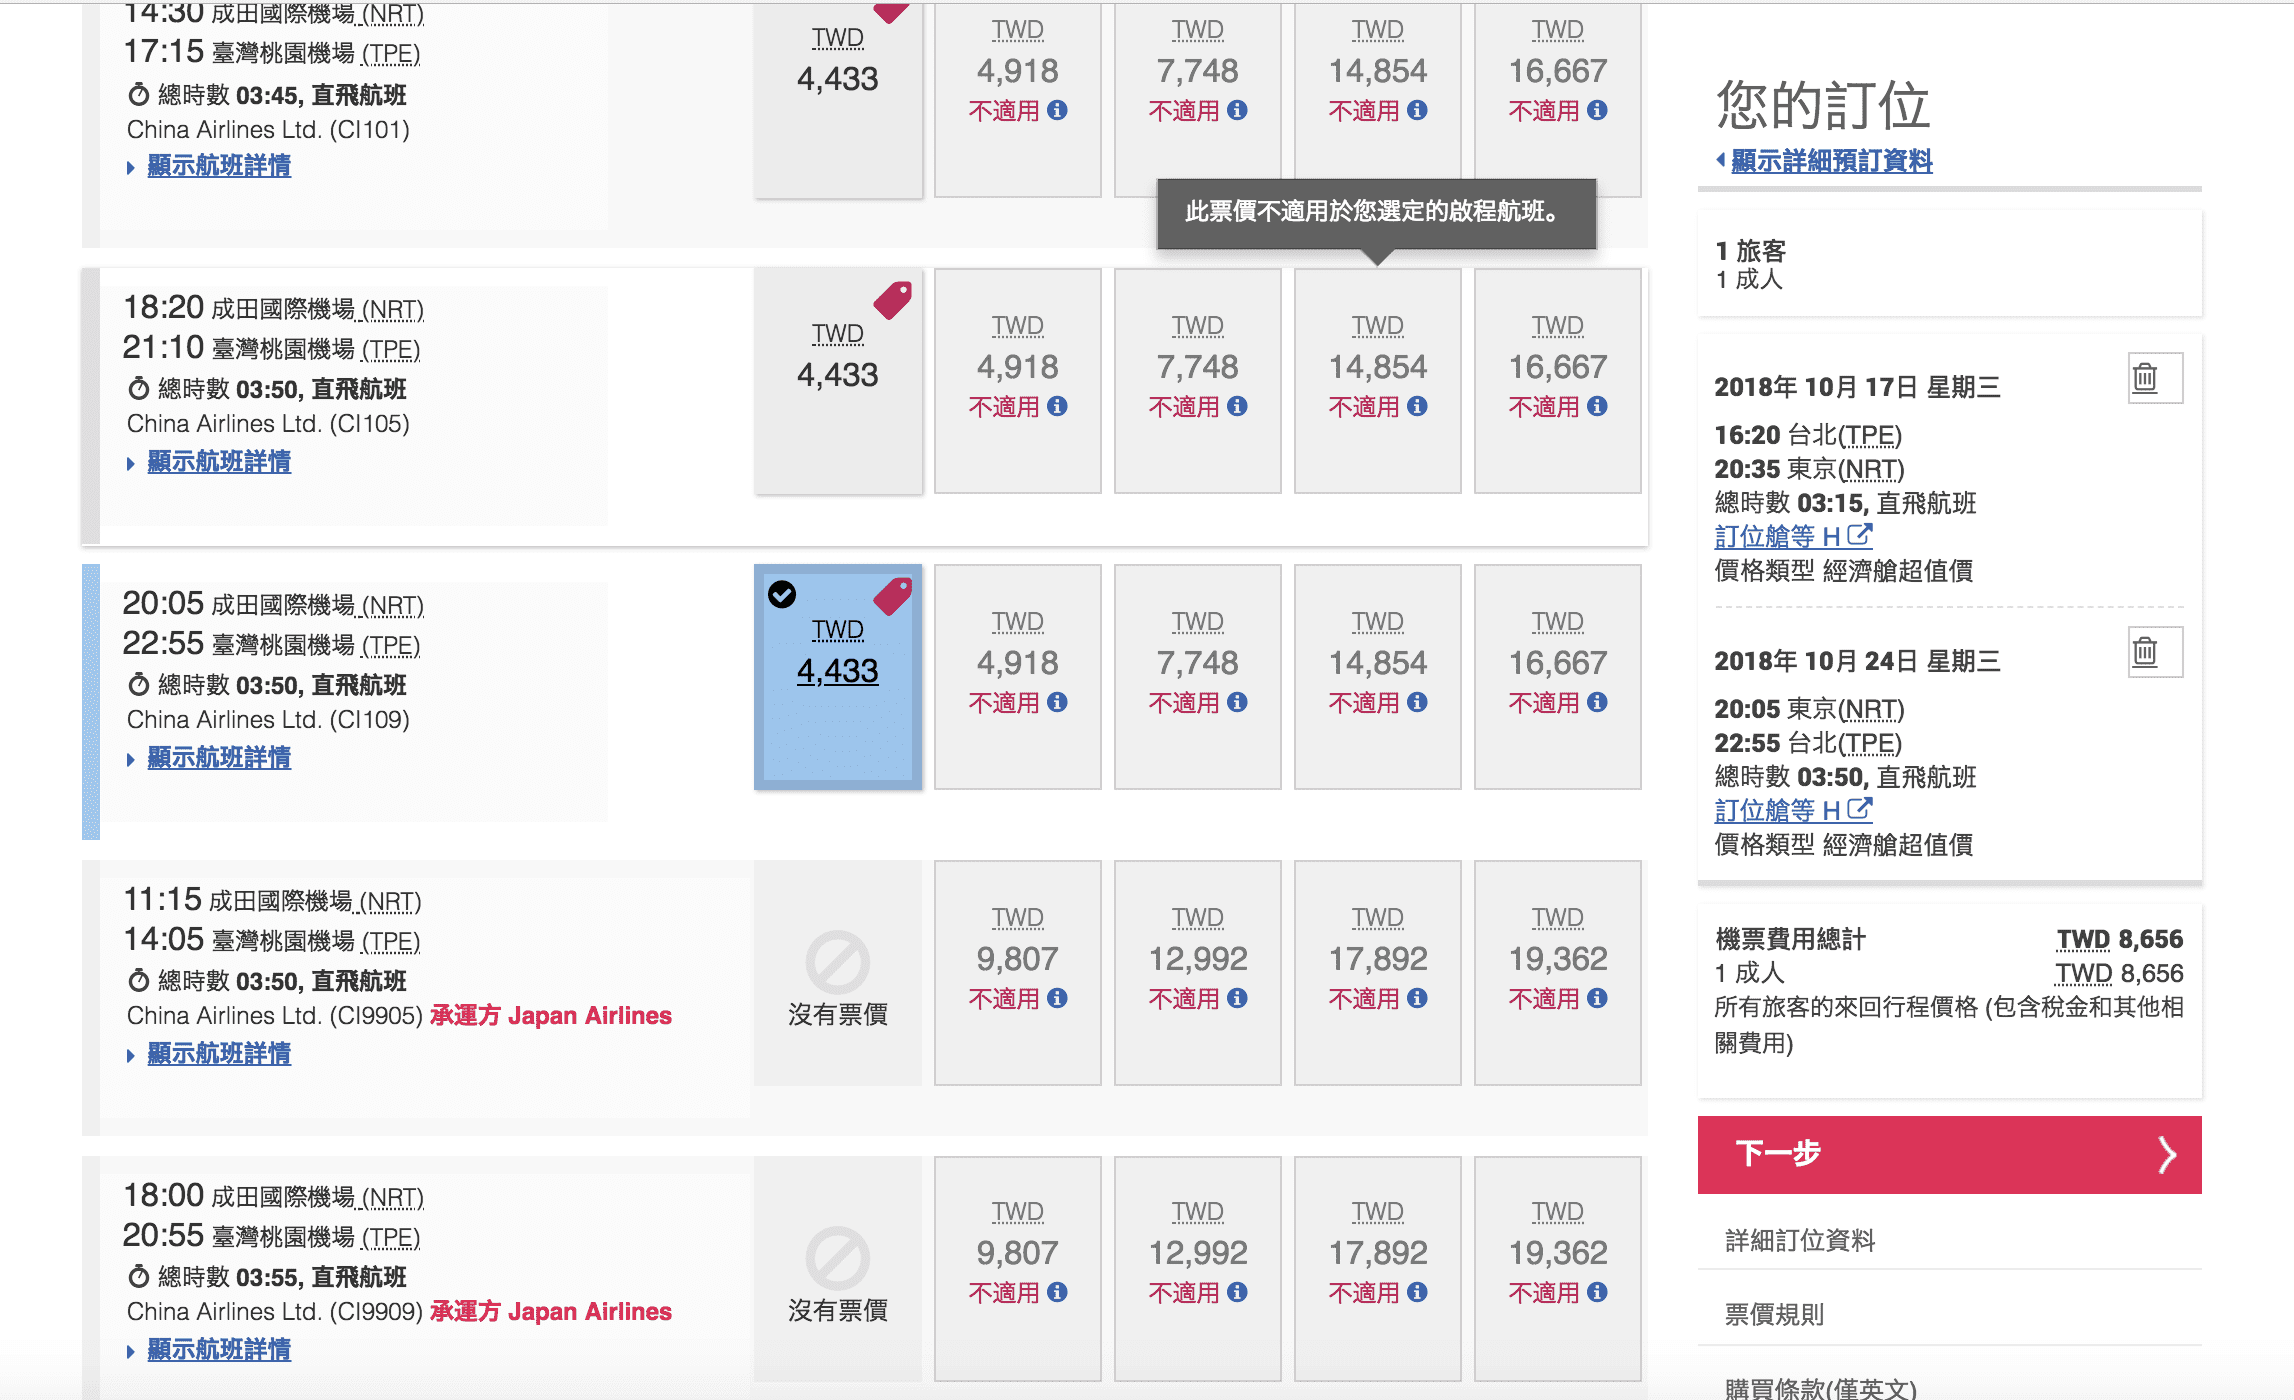This screenshot has height=1400, width=2294.
Task: Click info icon beside 4,918 fare on CI105 row
Action: (x=1058, y=406)
